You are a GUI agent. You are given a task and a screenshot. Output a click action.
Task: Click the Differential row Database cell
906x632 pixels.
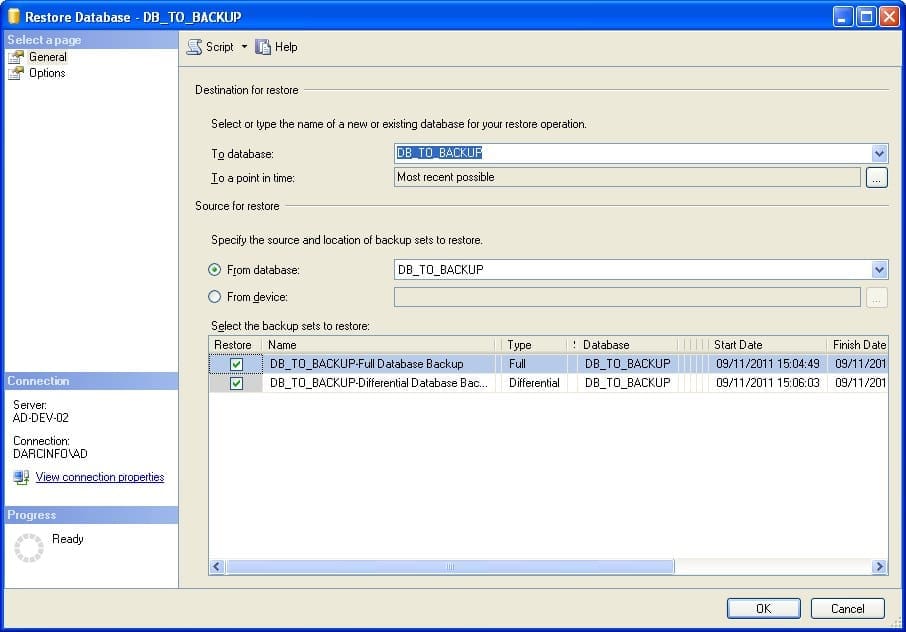click(x=627, y=383)
